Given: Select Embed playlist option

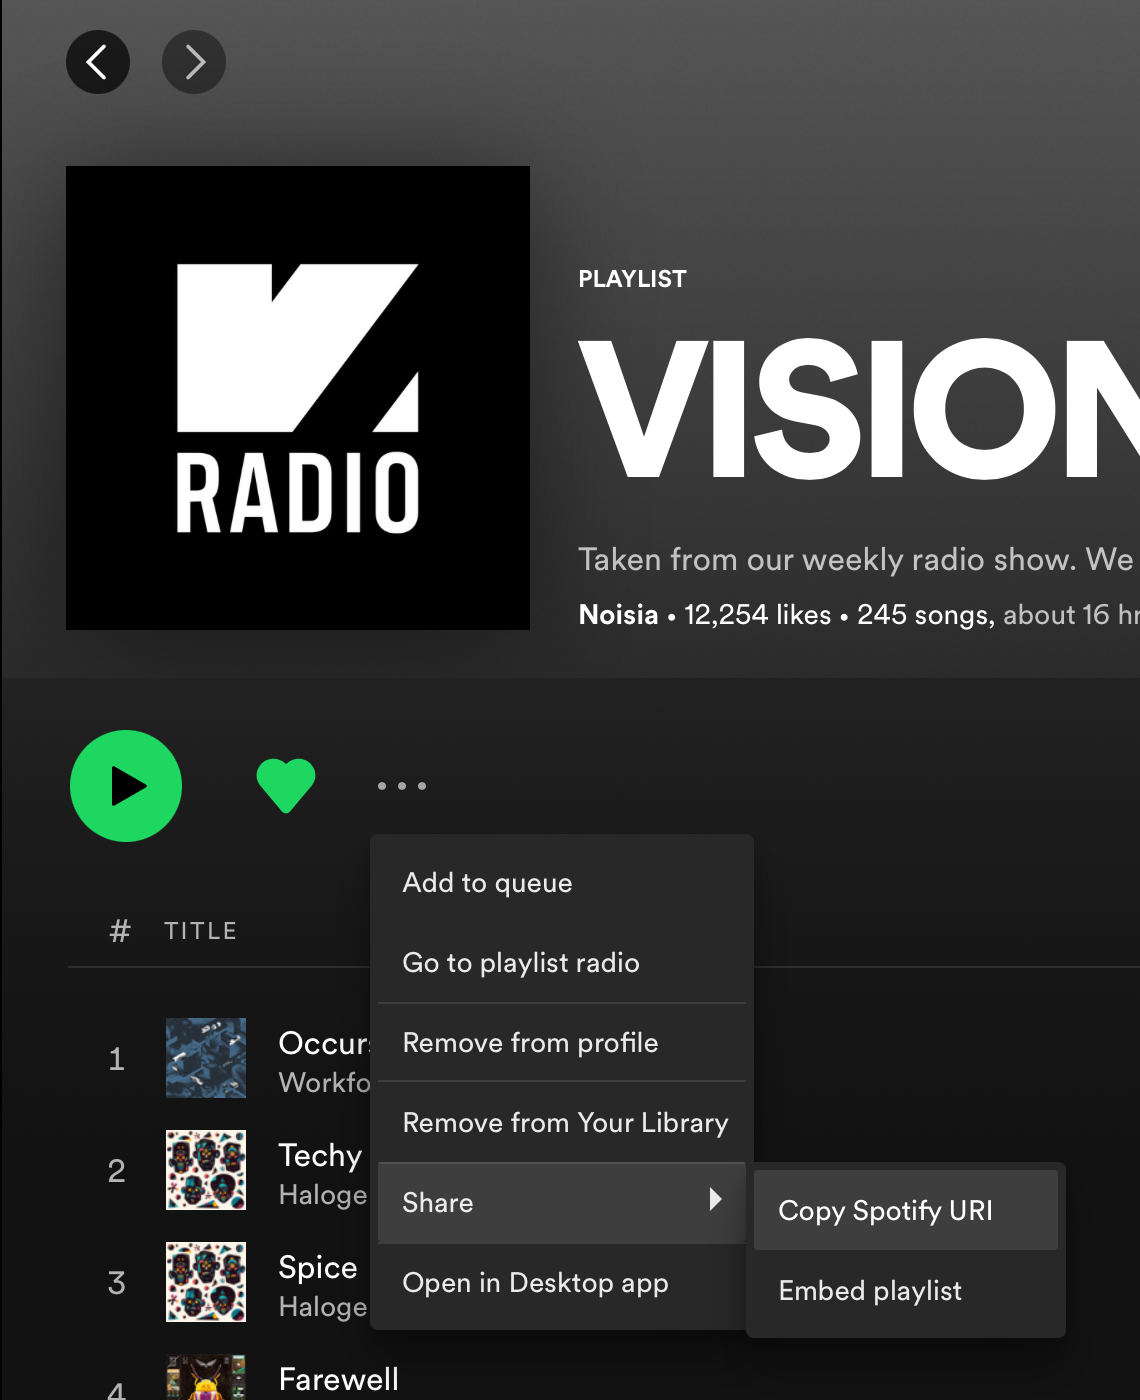Looking at the screenshot, I should click(x=906, y=1290).
